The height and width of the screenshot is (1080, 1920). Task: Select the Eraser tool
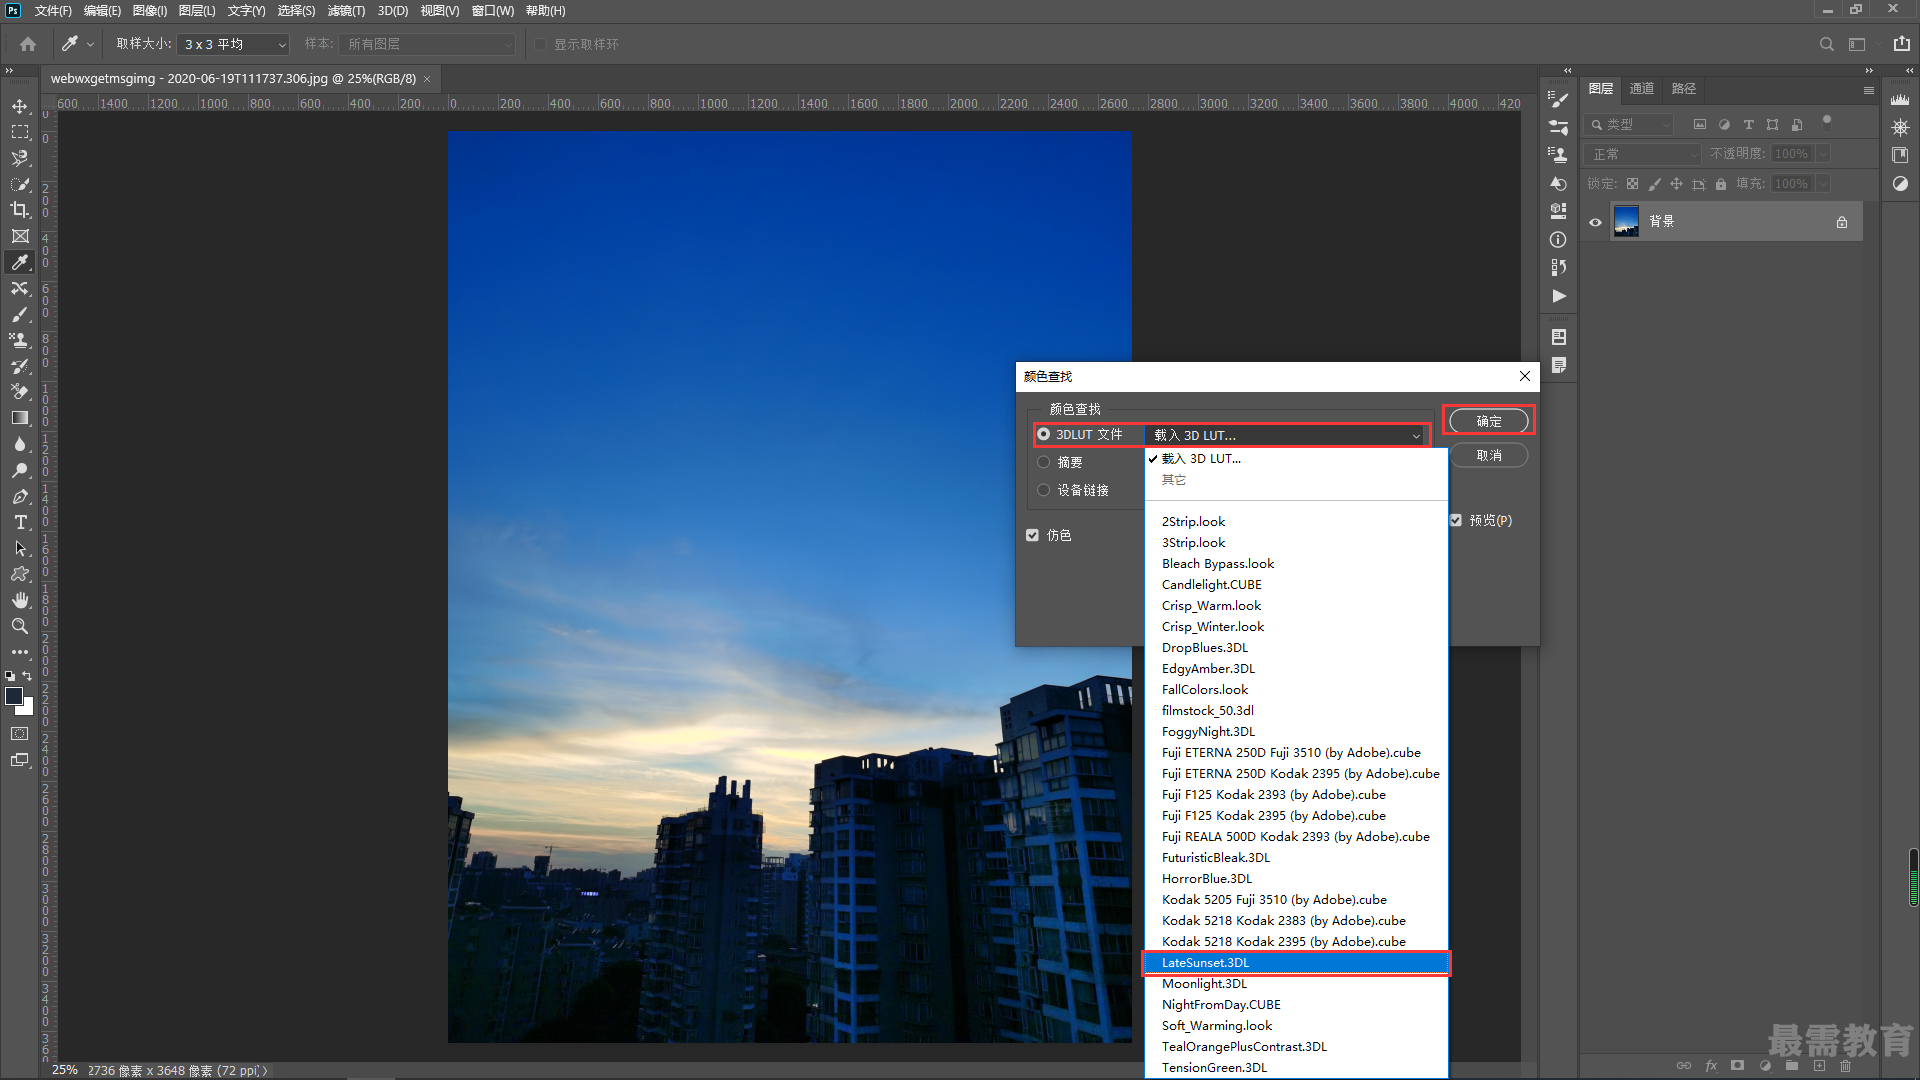(x=20, y=392)
